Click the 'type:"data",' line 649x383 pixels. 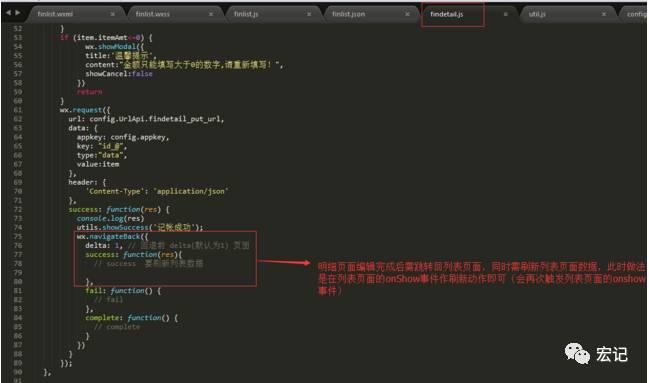[102, 155]
